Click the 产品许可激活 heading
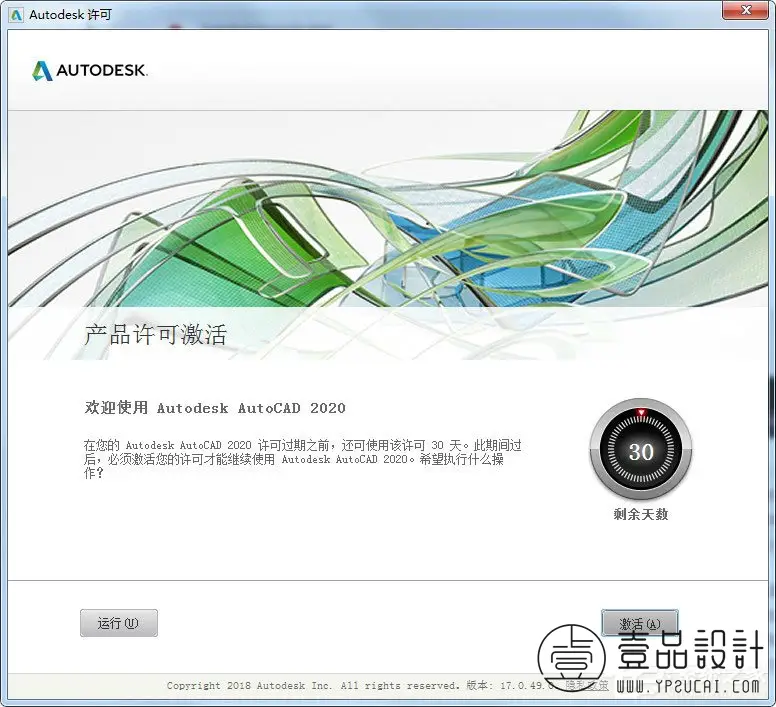 [155, 335]
